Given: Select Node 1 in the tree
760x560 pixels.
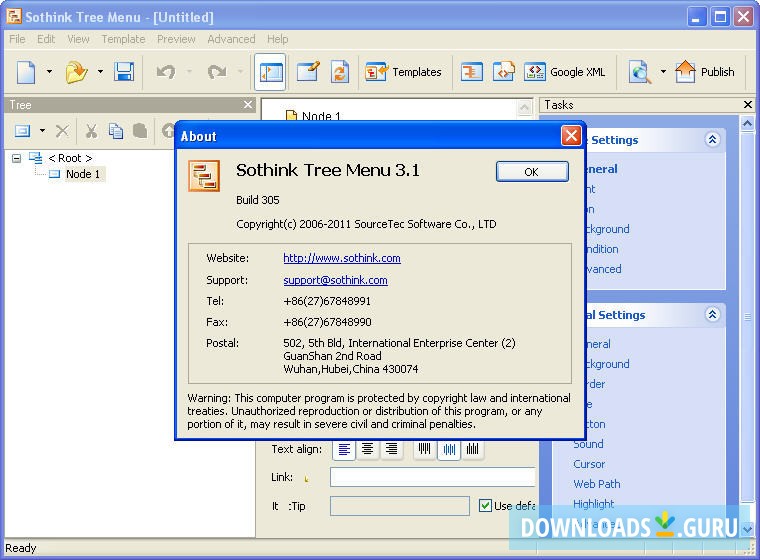Looking at the screenshot, I should [x=83, y=174].
